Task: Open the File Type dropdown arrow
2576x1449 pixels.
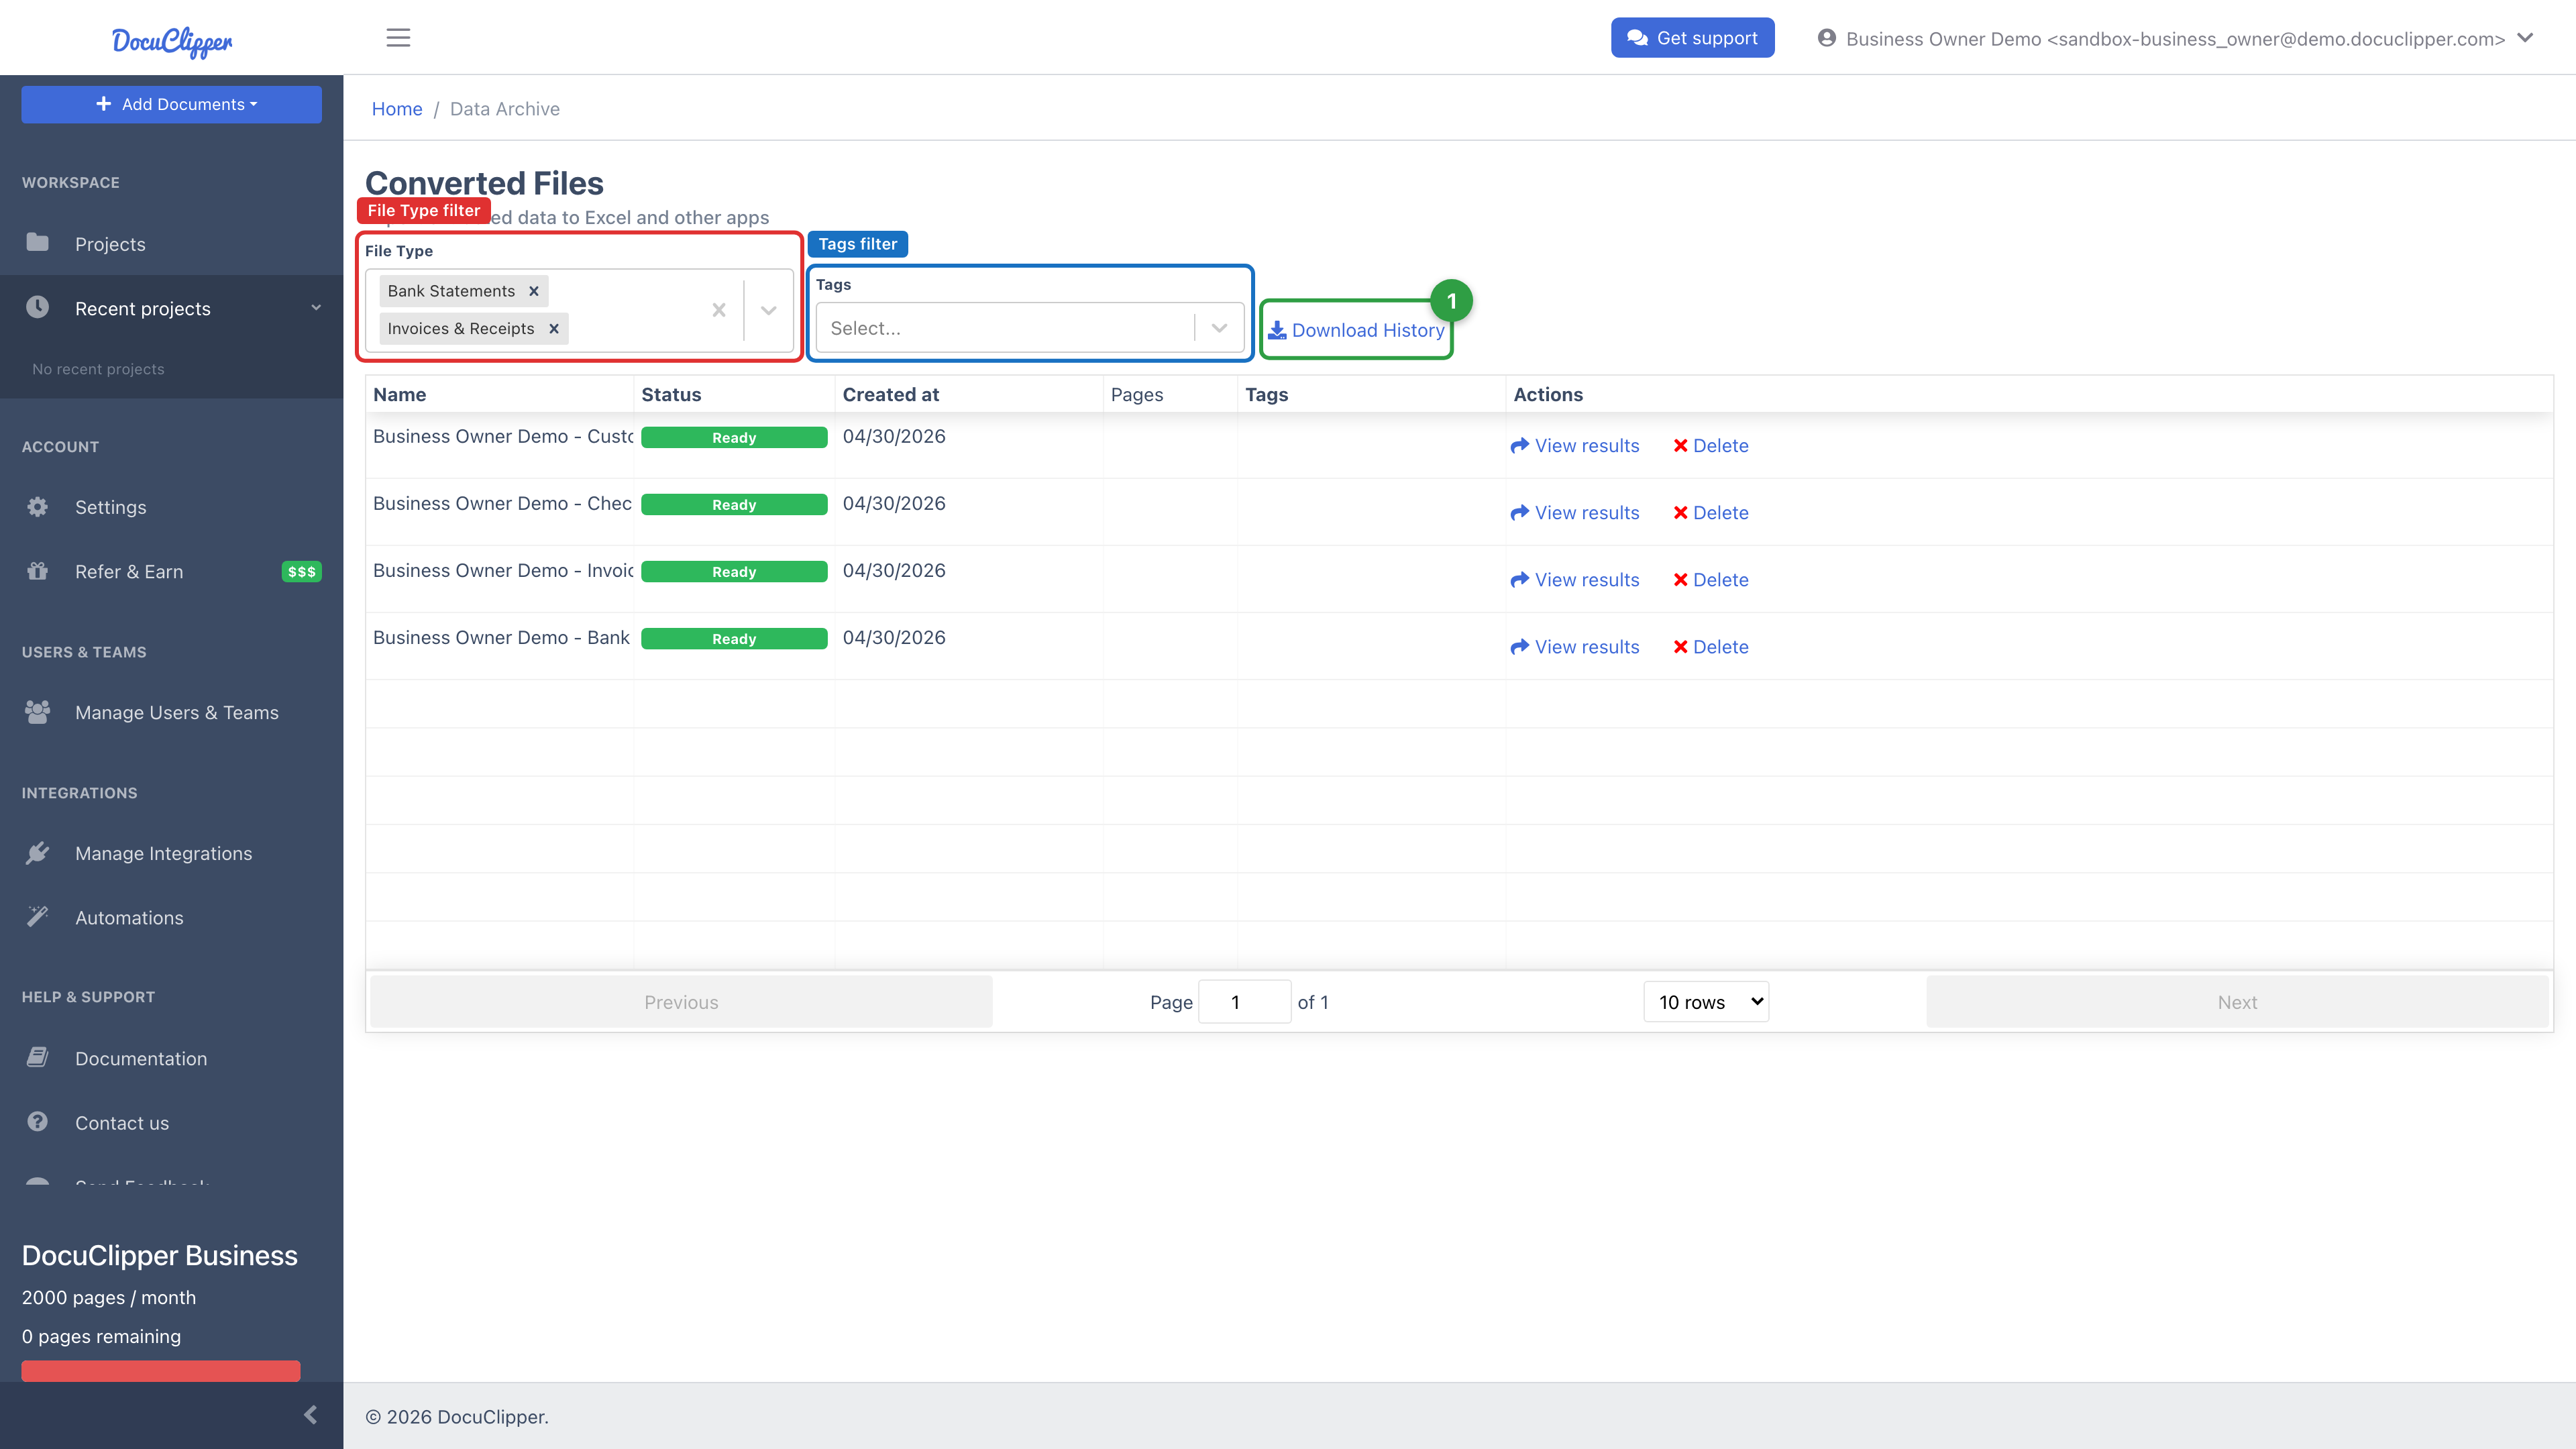Action: coord(768,310)
